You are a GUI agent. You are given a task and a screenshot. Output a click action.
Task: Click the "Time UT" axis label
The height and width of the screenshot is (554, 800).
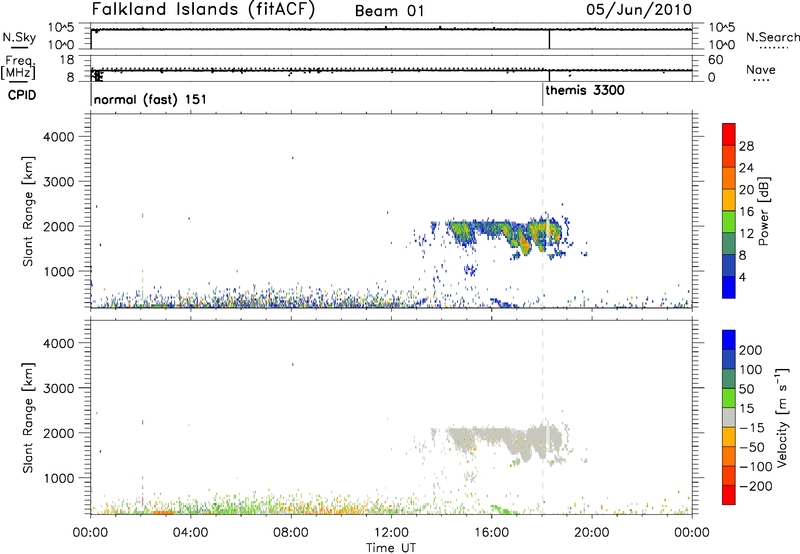tap(391, 548)
